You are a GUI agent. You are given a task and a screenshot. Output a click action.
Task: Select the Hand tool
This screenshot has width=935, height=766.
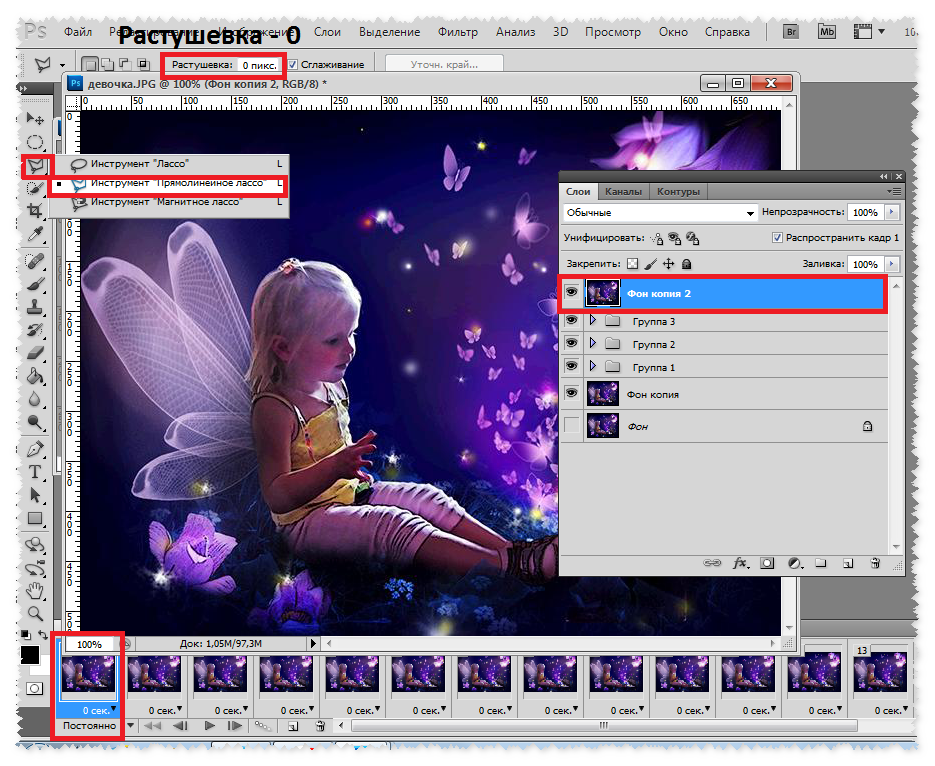35,591
